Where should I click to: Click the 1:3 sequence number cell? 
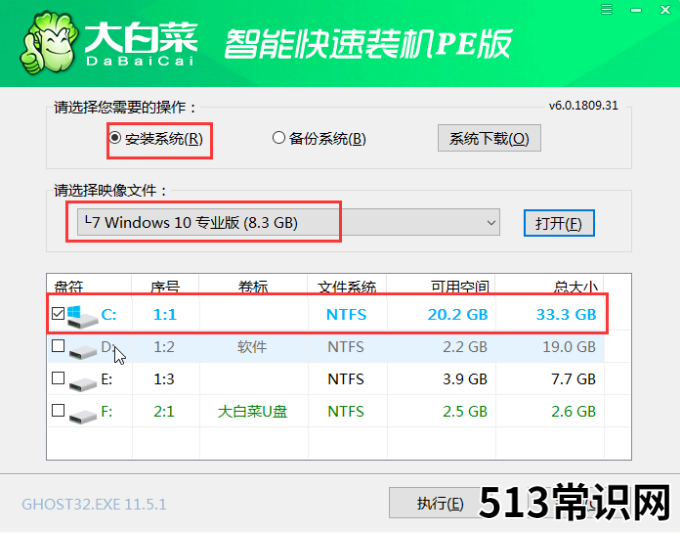pyautogui.click(x=164, y=379)
